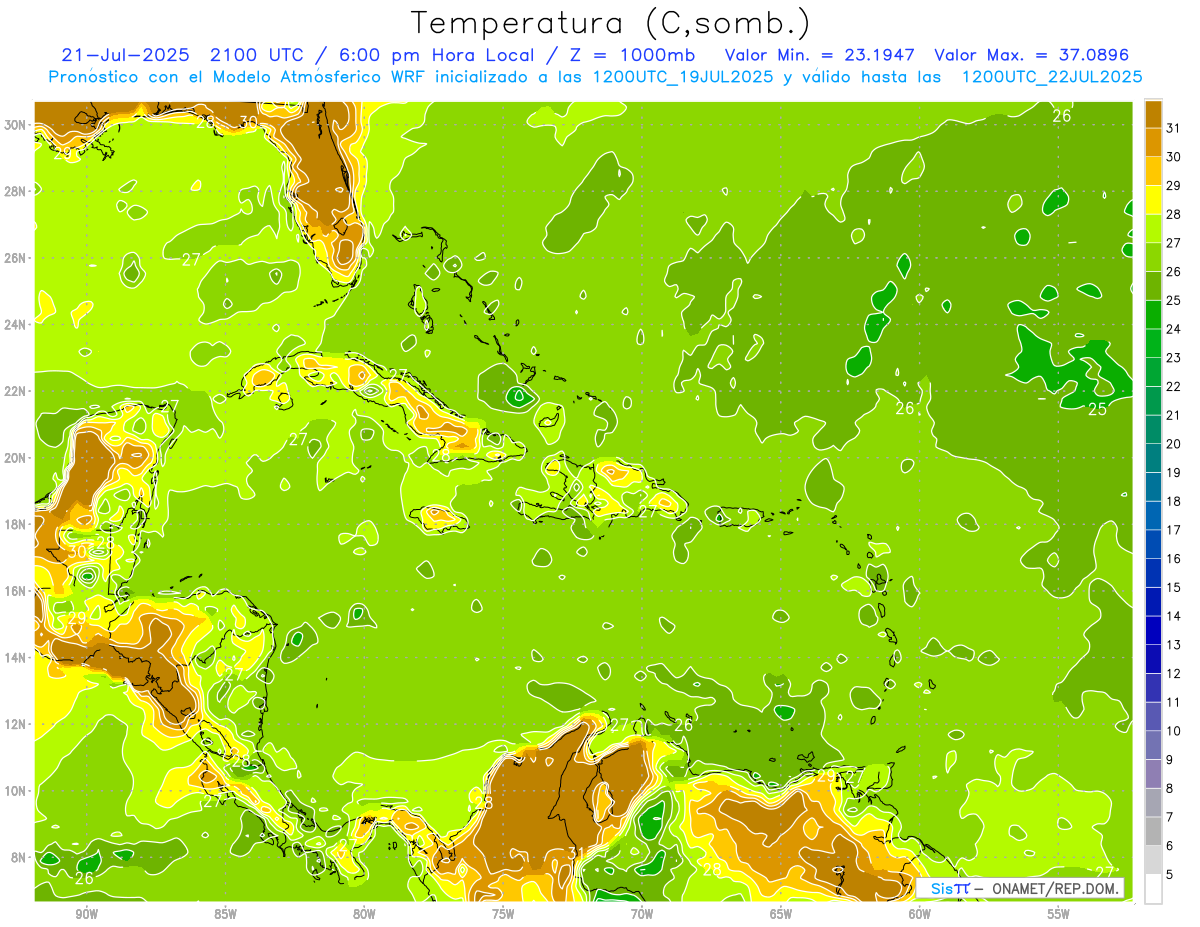Click 'Valor Max. = 37.0896' text

pyautogui.click(x=1033, y=55)
